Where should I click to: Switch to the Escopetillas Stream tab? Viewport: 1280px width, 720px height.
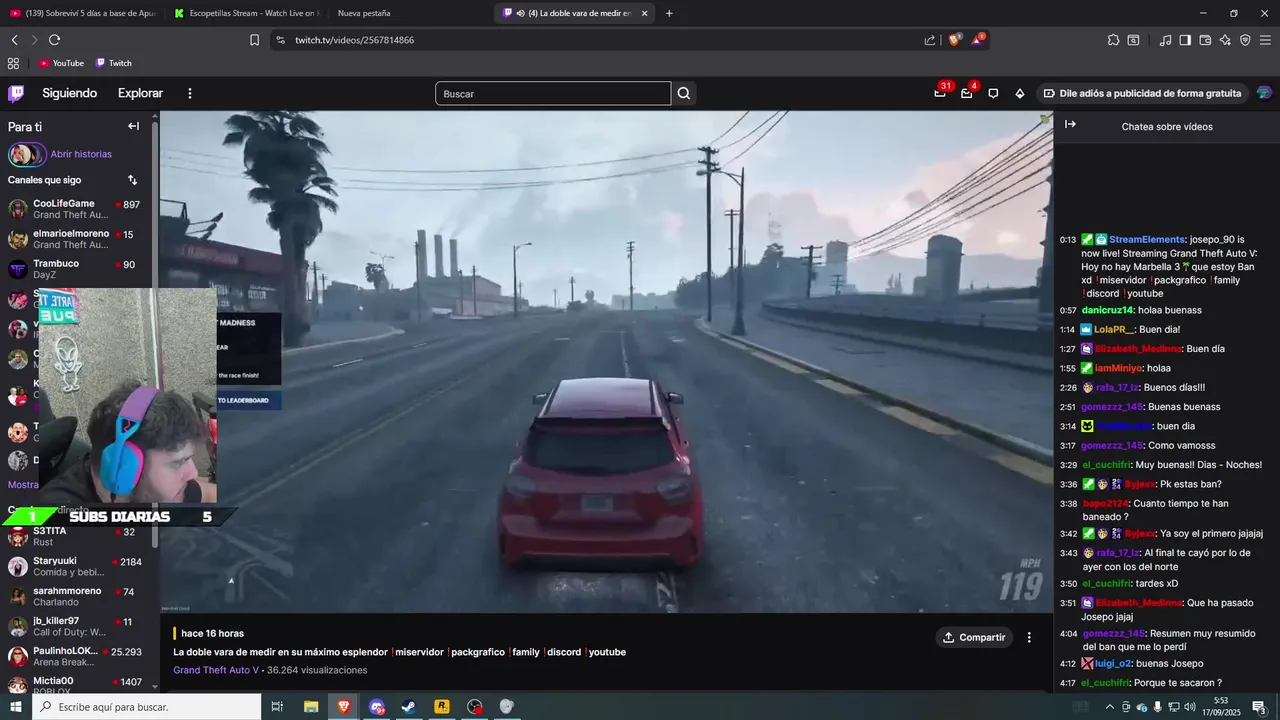tap(245, 13)
